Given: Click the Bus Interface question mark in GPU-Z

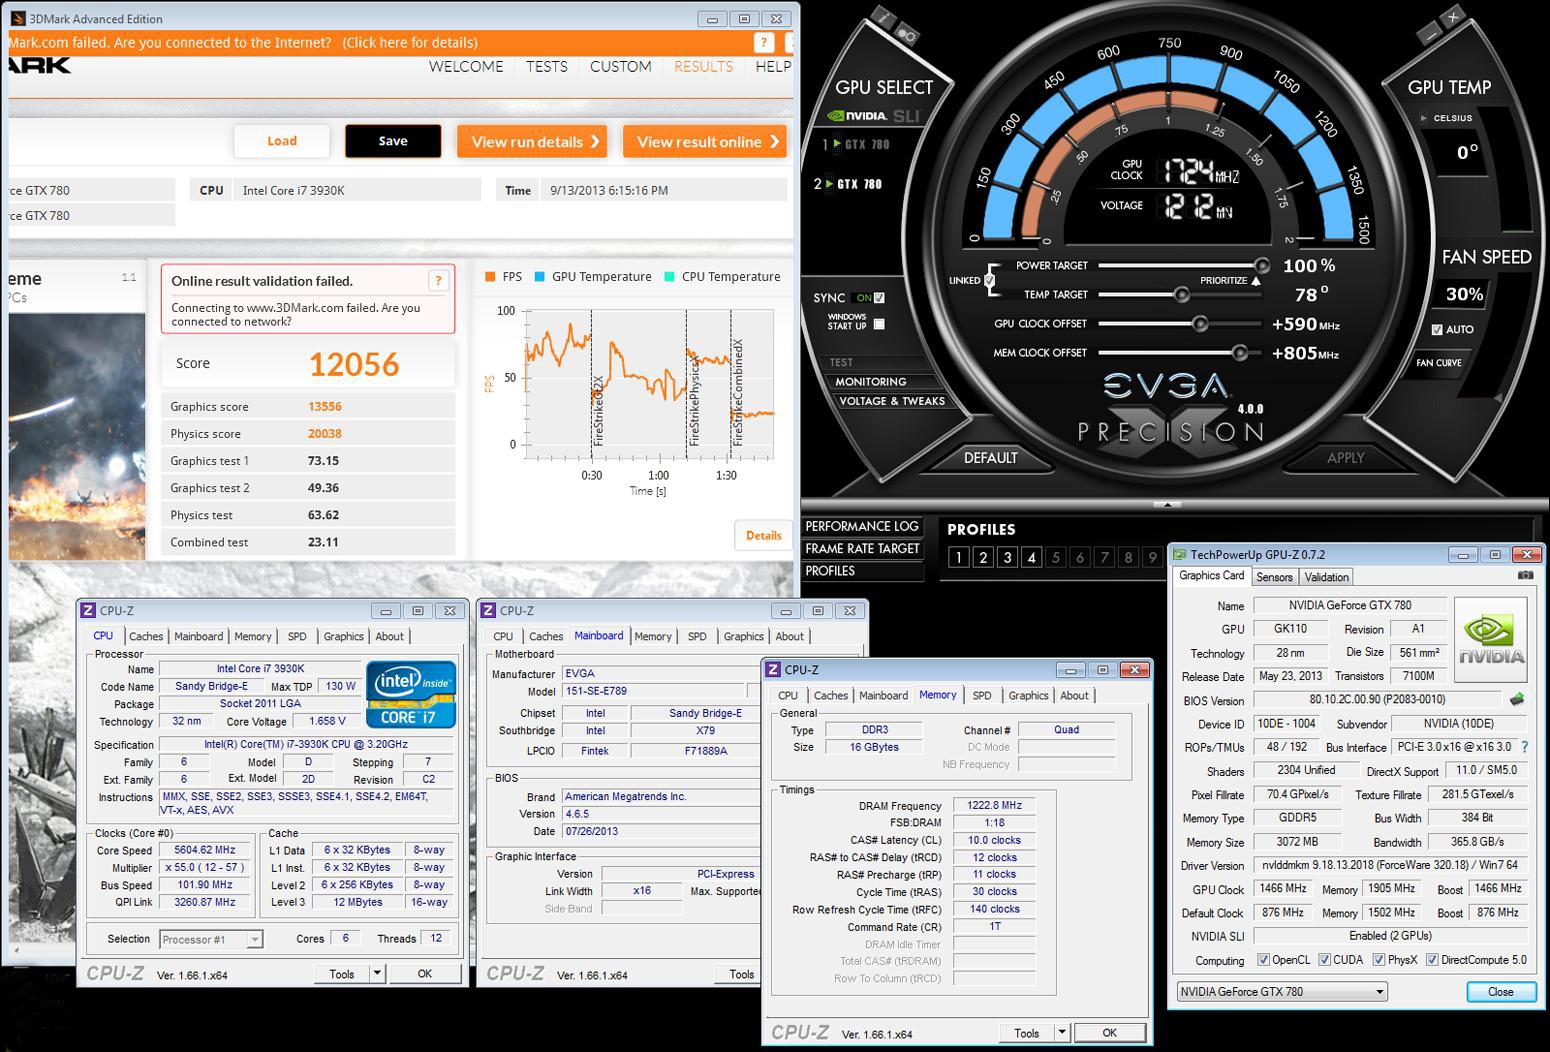Looking at the screenshot, I should [1525, 747].
